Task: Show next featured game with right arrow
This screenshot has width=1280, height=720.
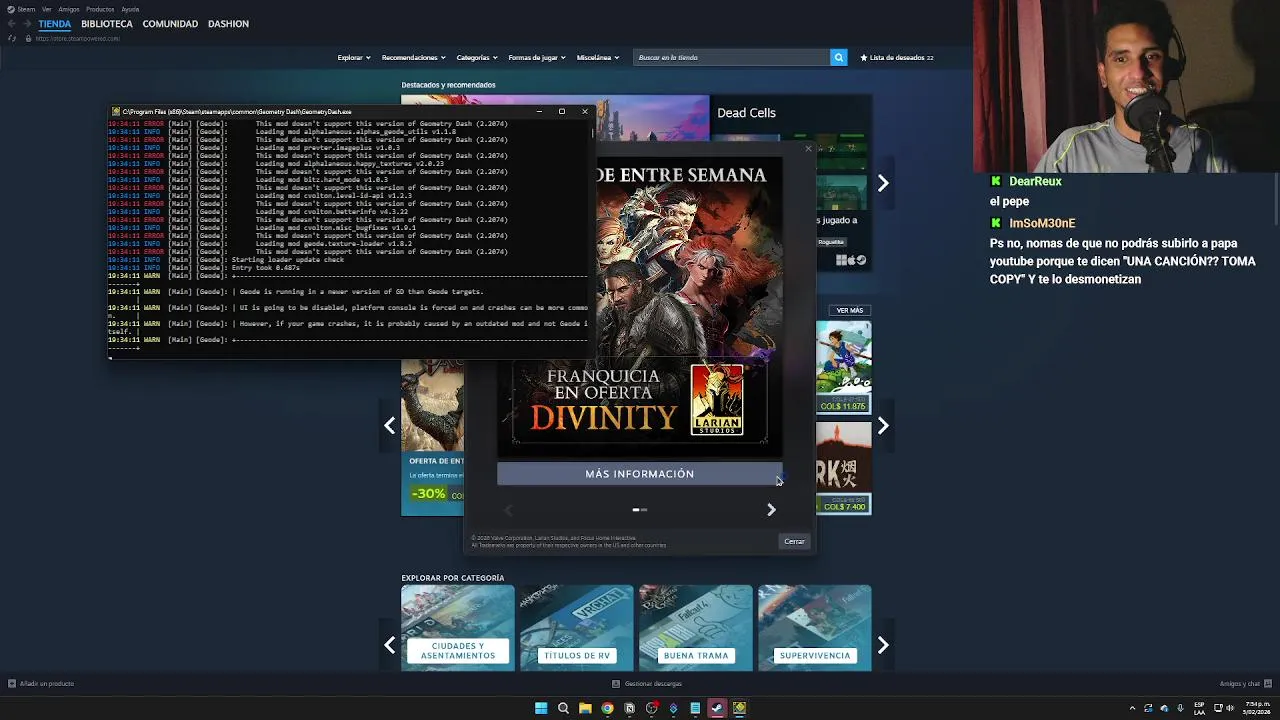Action: coord(883,183)
